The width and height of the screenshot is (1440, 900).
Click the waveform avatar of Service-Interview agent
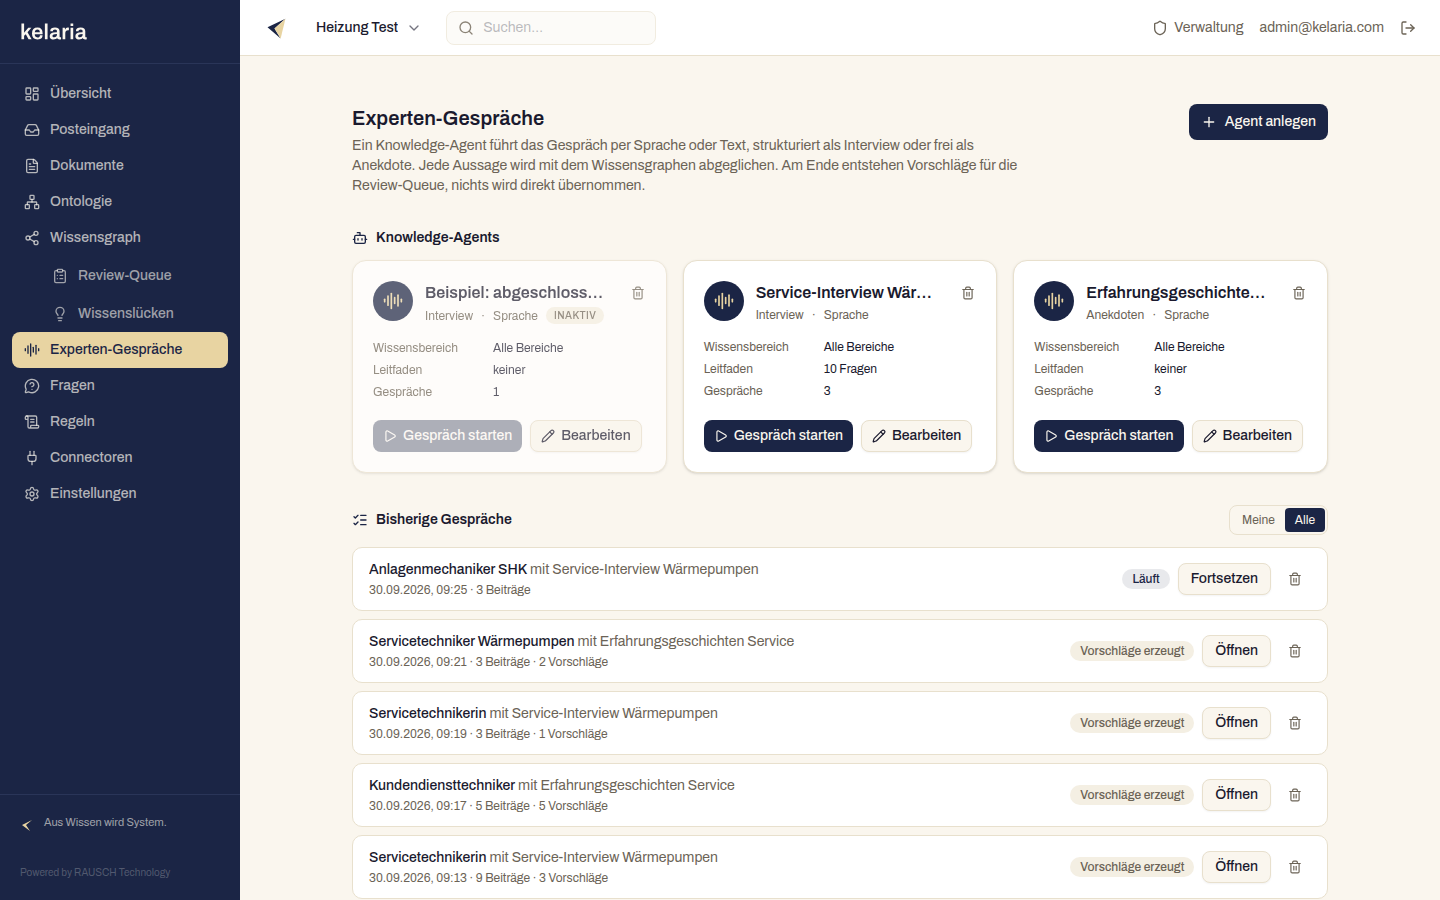[724, 301]
